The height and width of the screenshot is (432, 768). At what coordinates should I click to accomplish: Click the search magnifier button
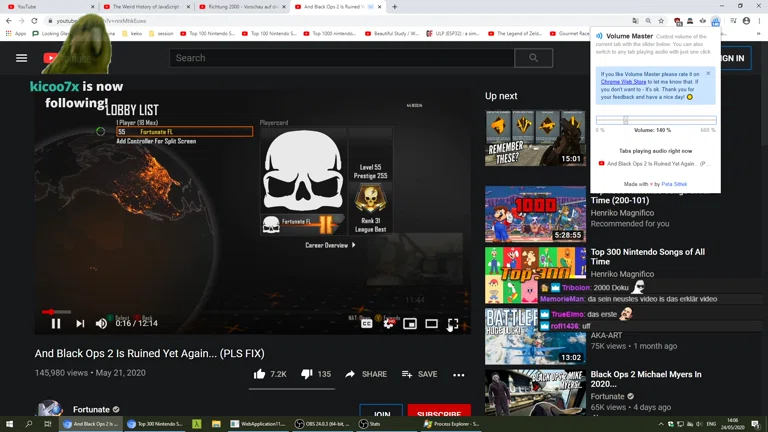(x=533, y=58)
